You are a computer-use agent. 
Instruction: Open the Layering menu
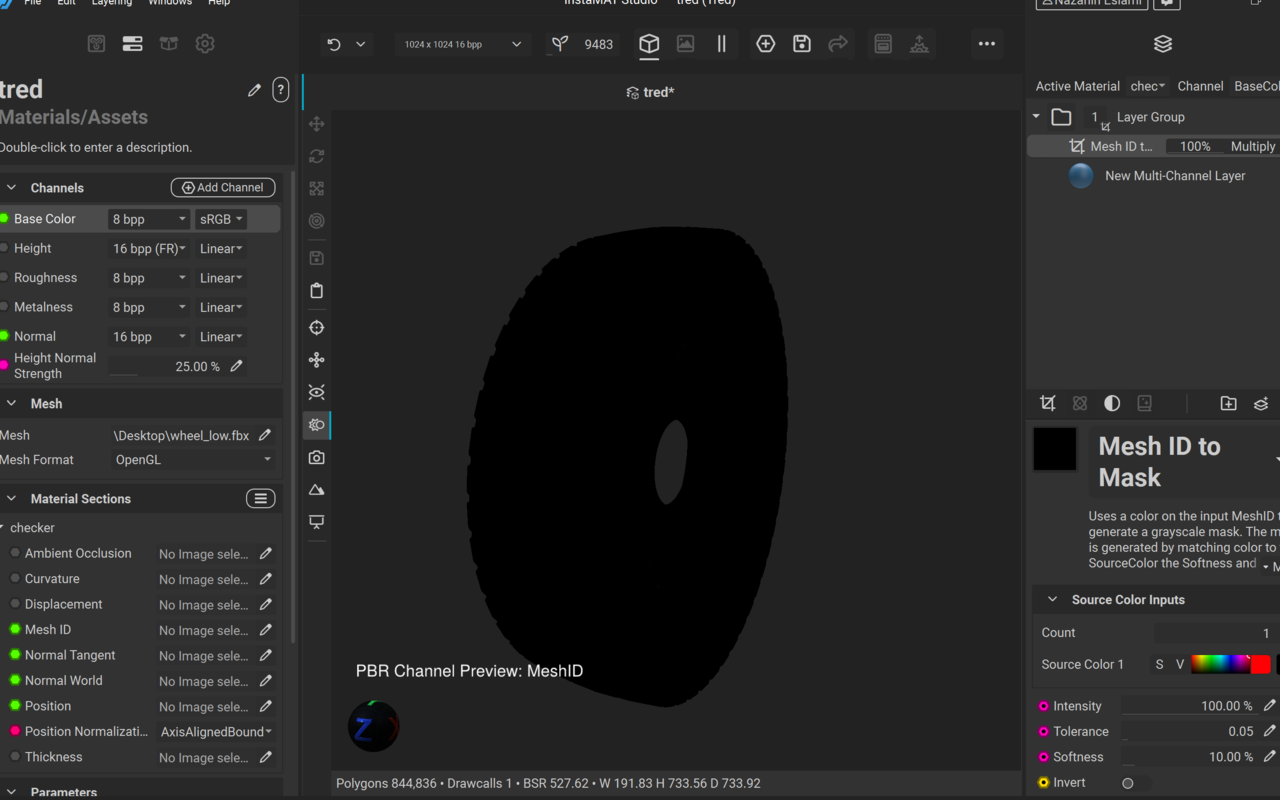(x=111, y=4)
